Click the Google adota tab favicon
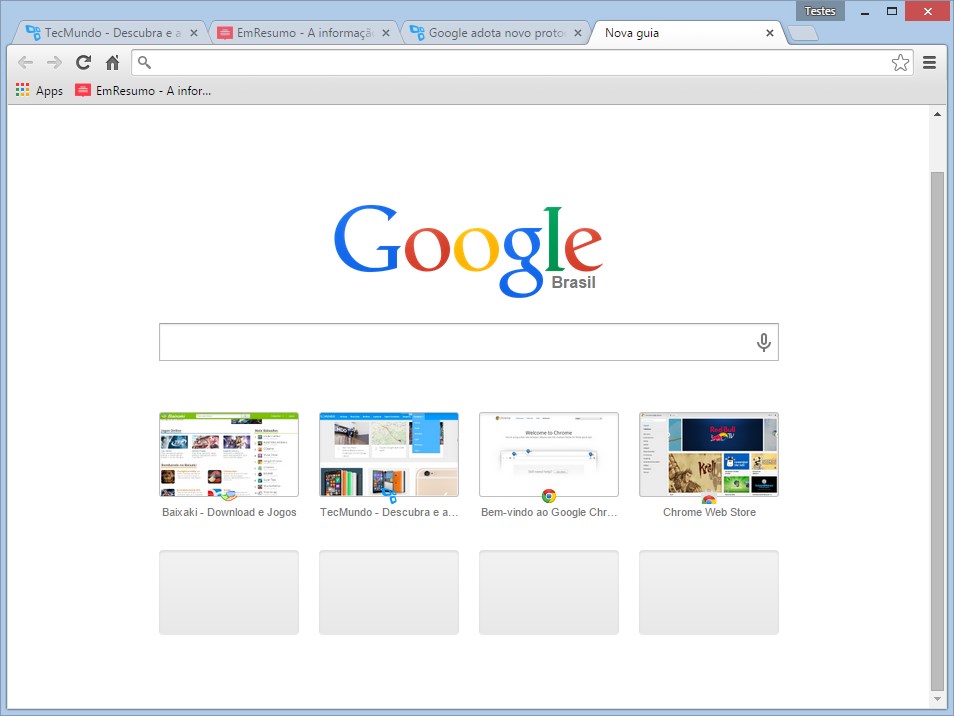 [x=417, y=33]
